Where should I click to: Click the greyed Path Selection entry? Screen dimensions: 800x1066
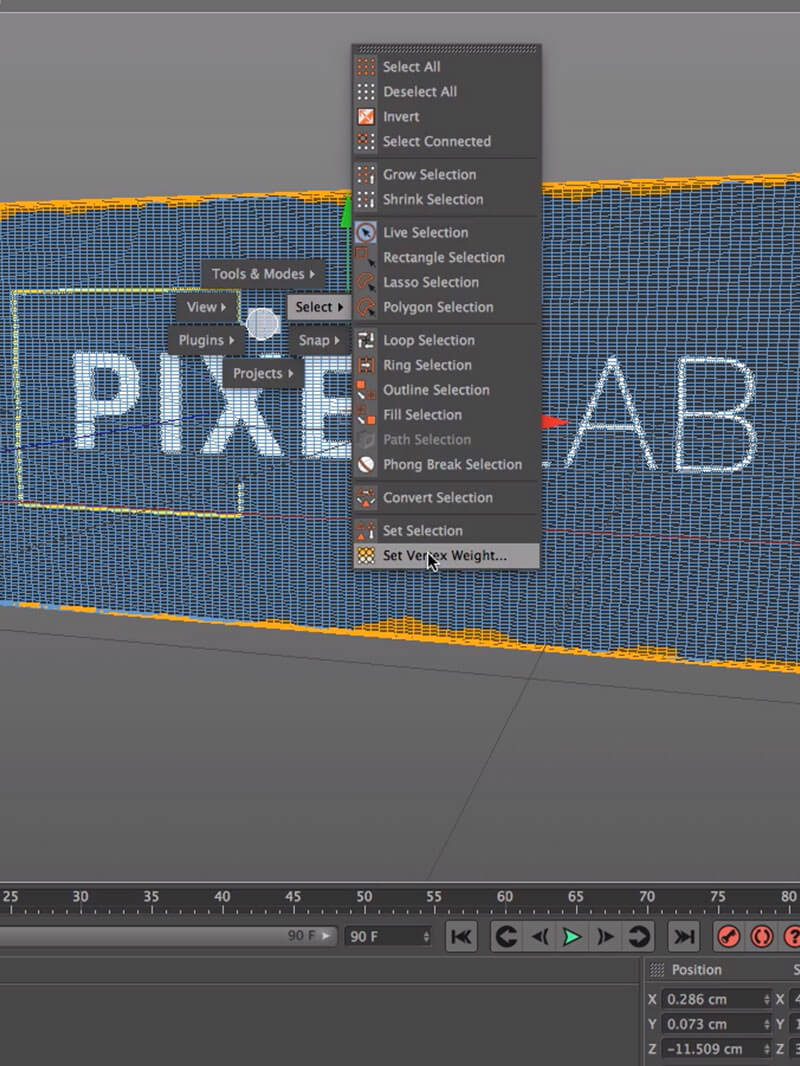[447, 440]
